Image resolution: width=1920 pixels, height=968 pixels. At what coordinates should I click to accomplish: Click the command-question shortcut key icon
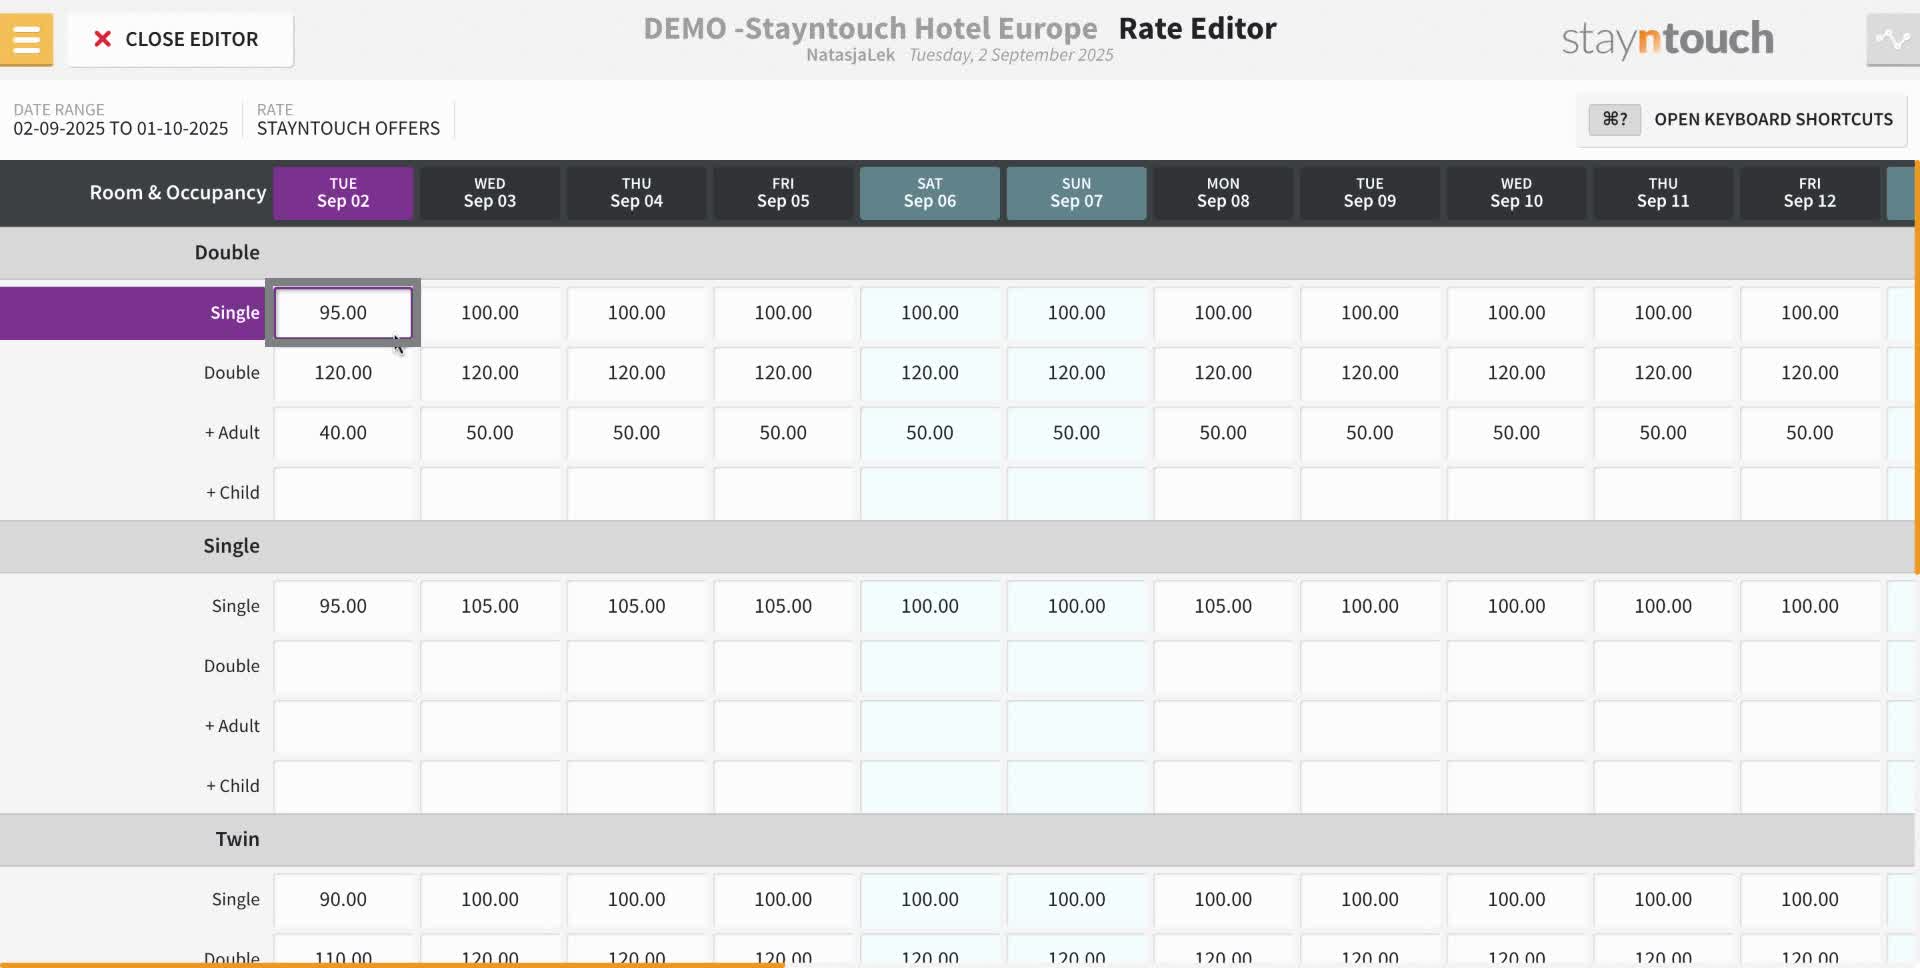click(1614, 119)
